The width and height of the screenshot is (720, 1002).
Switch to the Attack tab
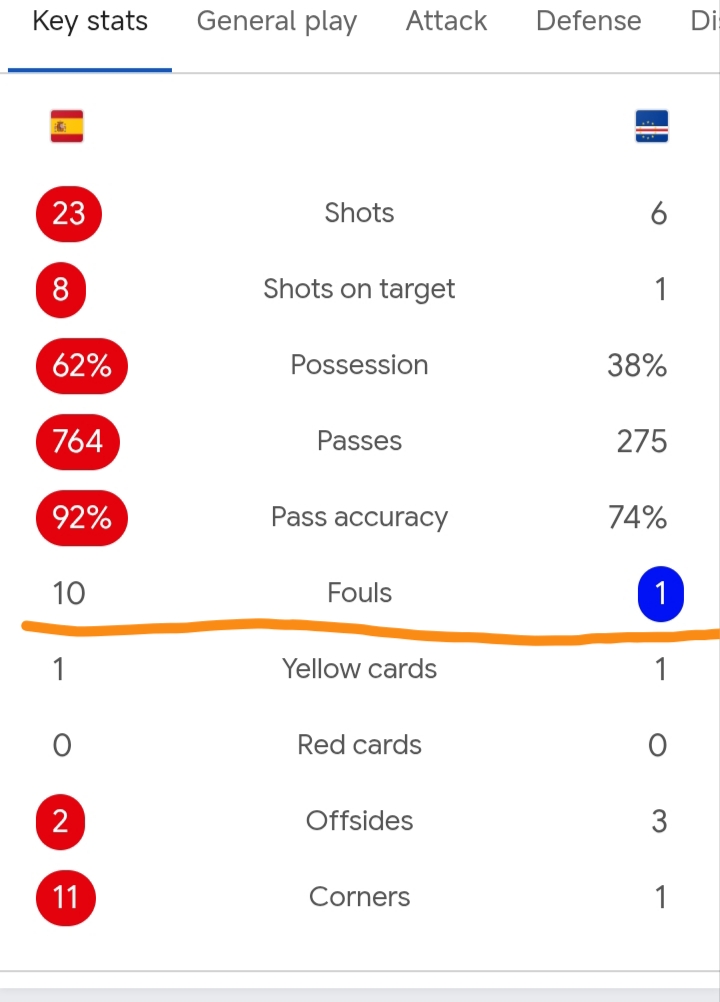446,21
